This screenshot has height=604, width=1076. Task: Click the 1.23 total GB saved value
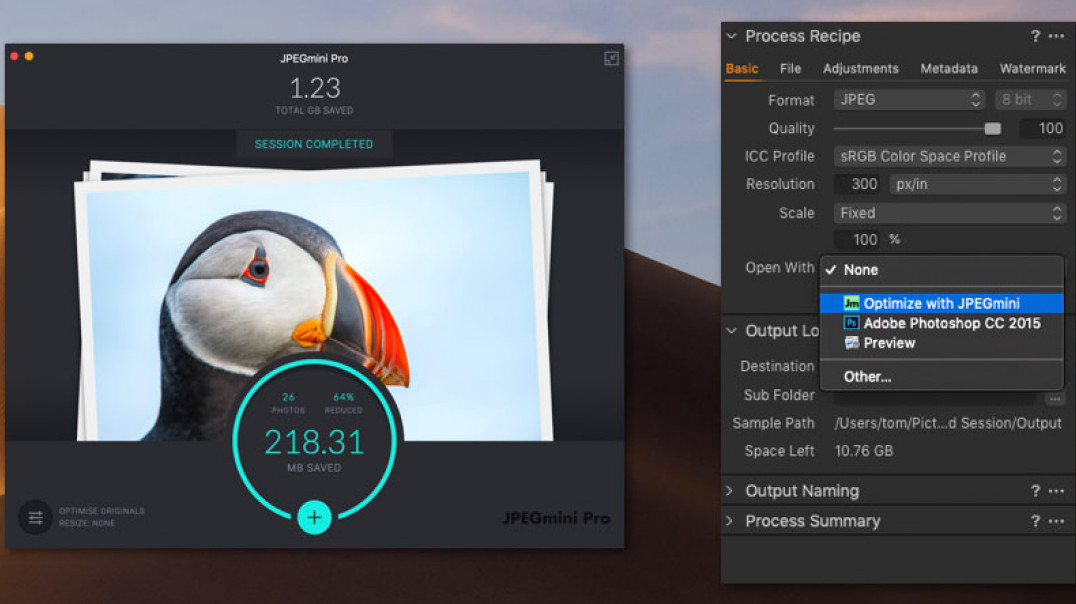click(315, 88)
